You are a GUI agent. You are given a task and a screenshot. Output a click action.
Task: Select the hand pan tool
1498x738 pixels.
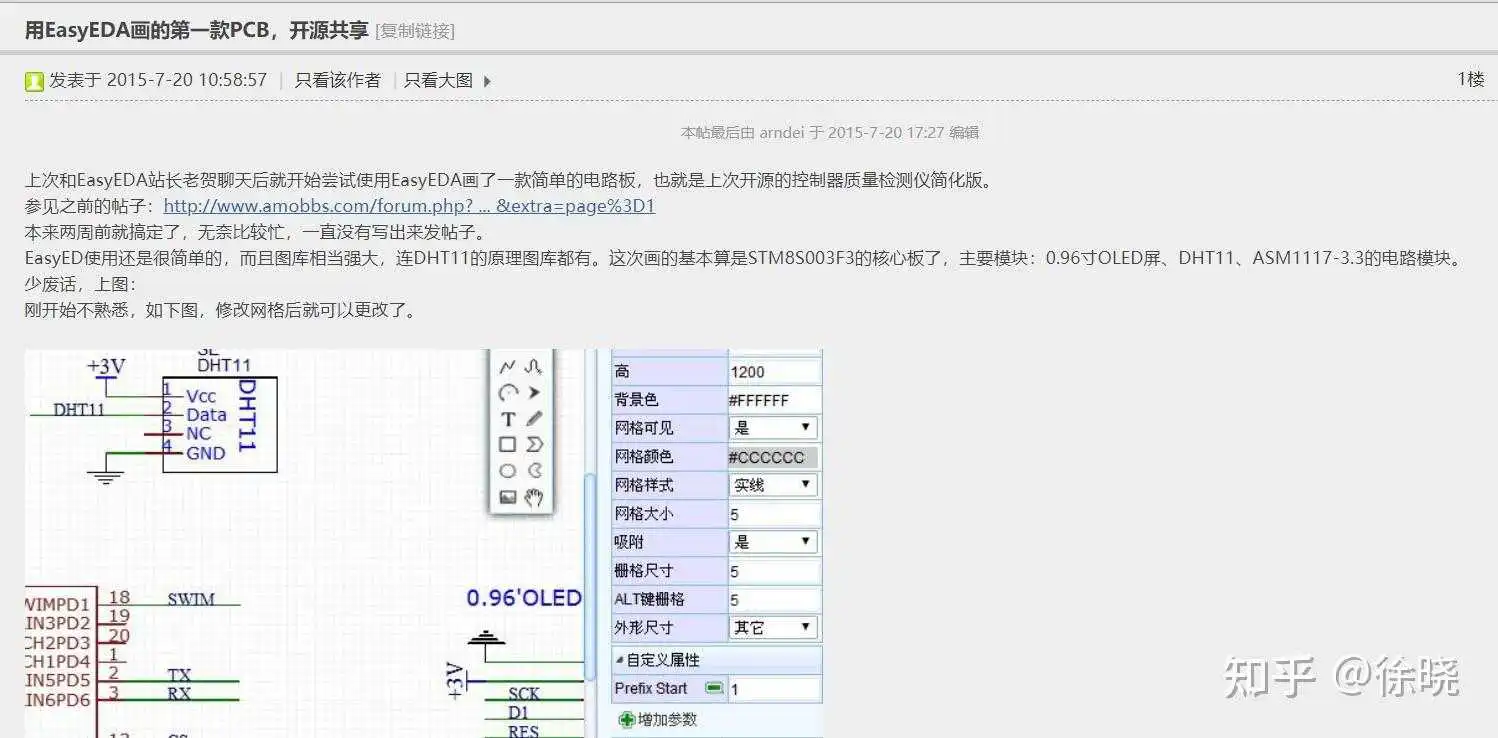(x=534, y=497)
